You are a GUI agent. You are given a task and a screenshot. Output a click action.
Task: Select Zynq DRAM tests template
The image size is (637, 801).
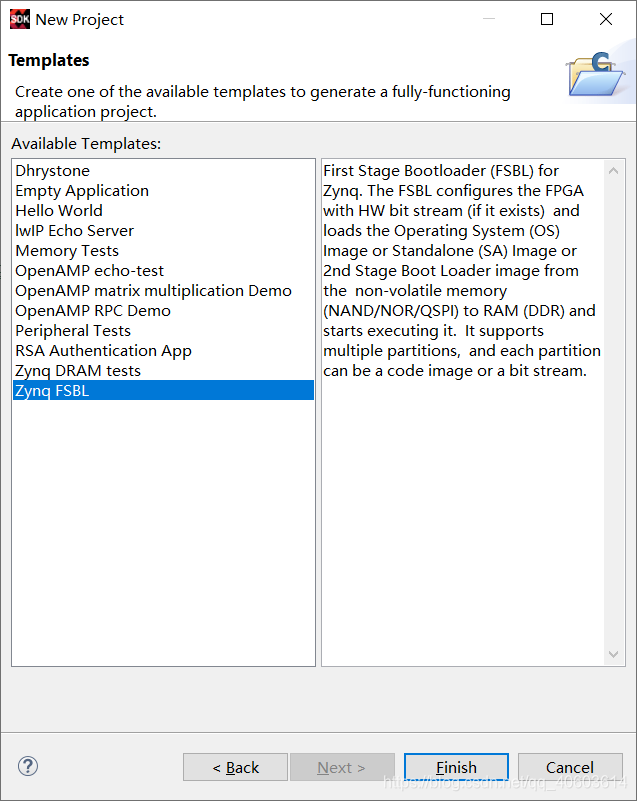pyautogui.click(x=163, y=370)
